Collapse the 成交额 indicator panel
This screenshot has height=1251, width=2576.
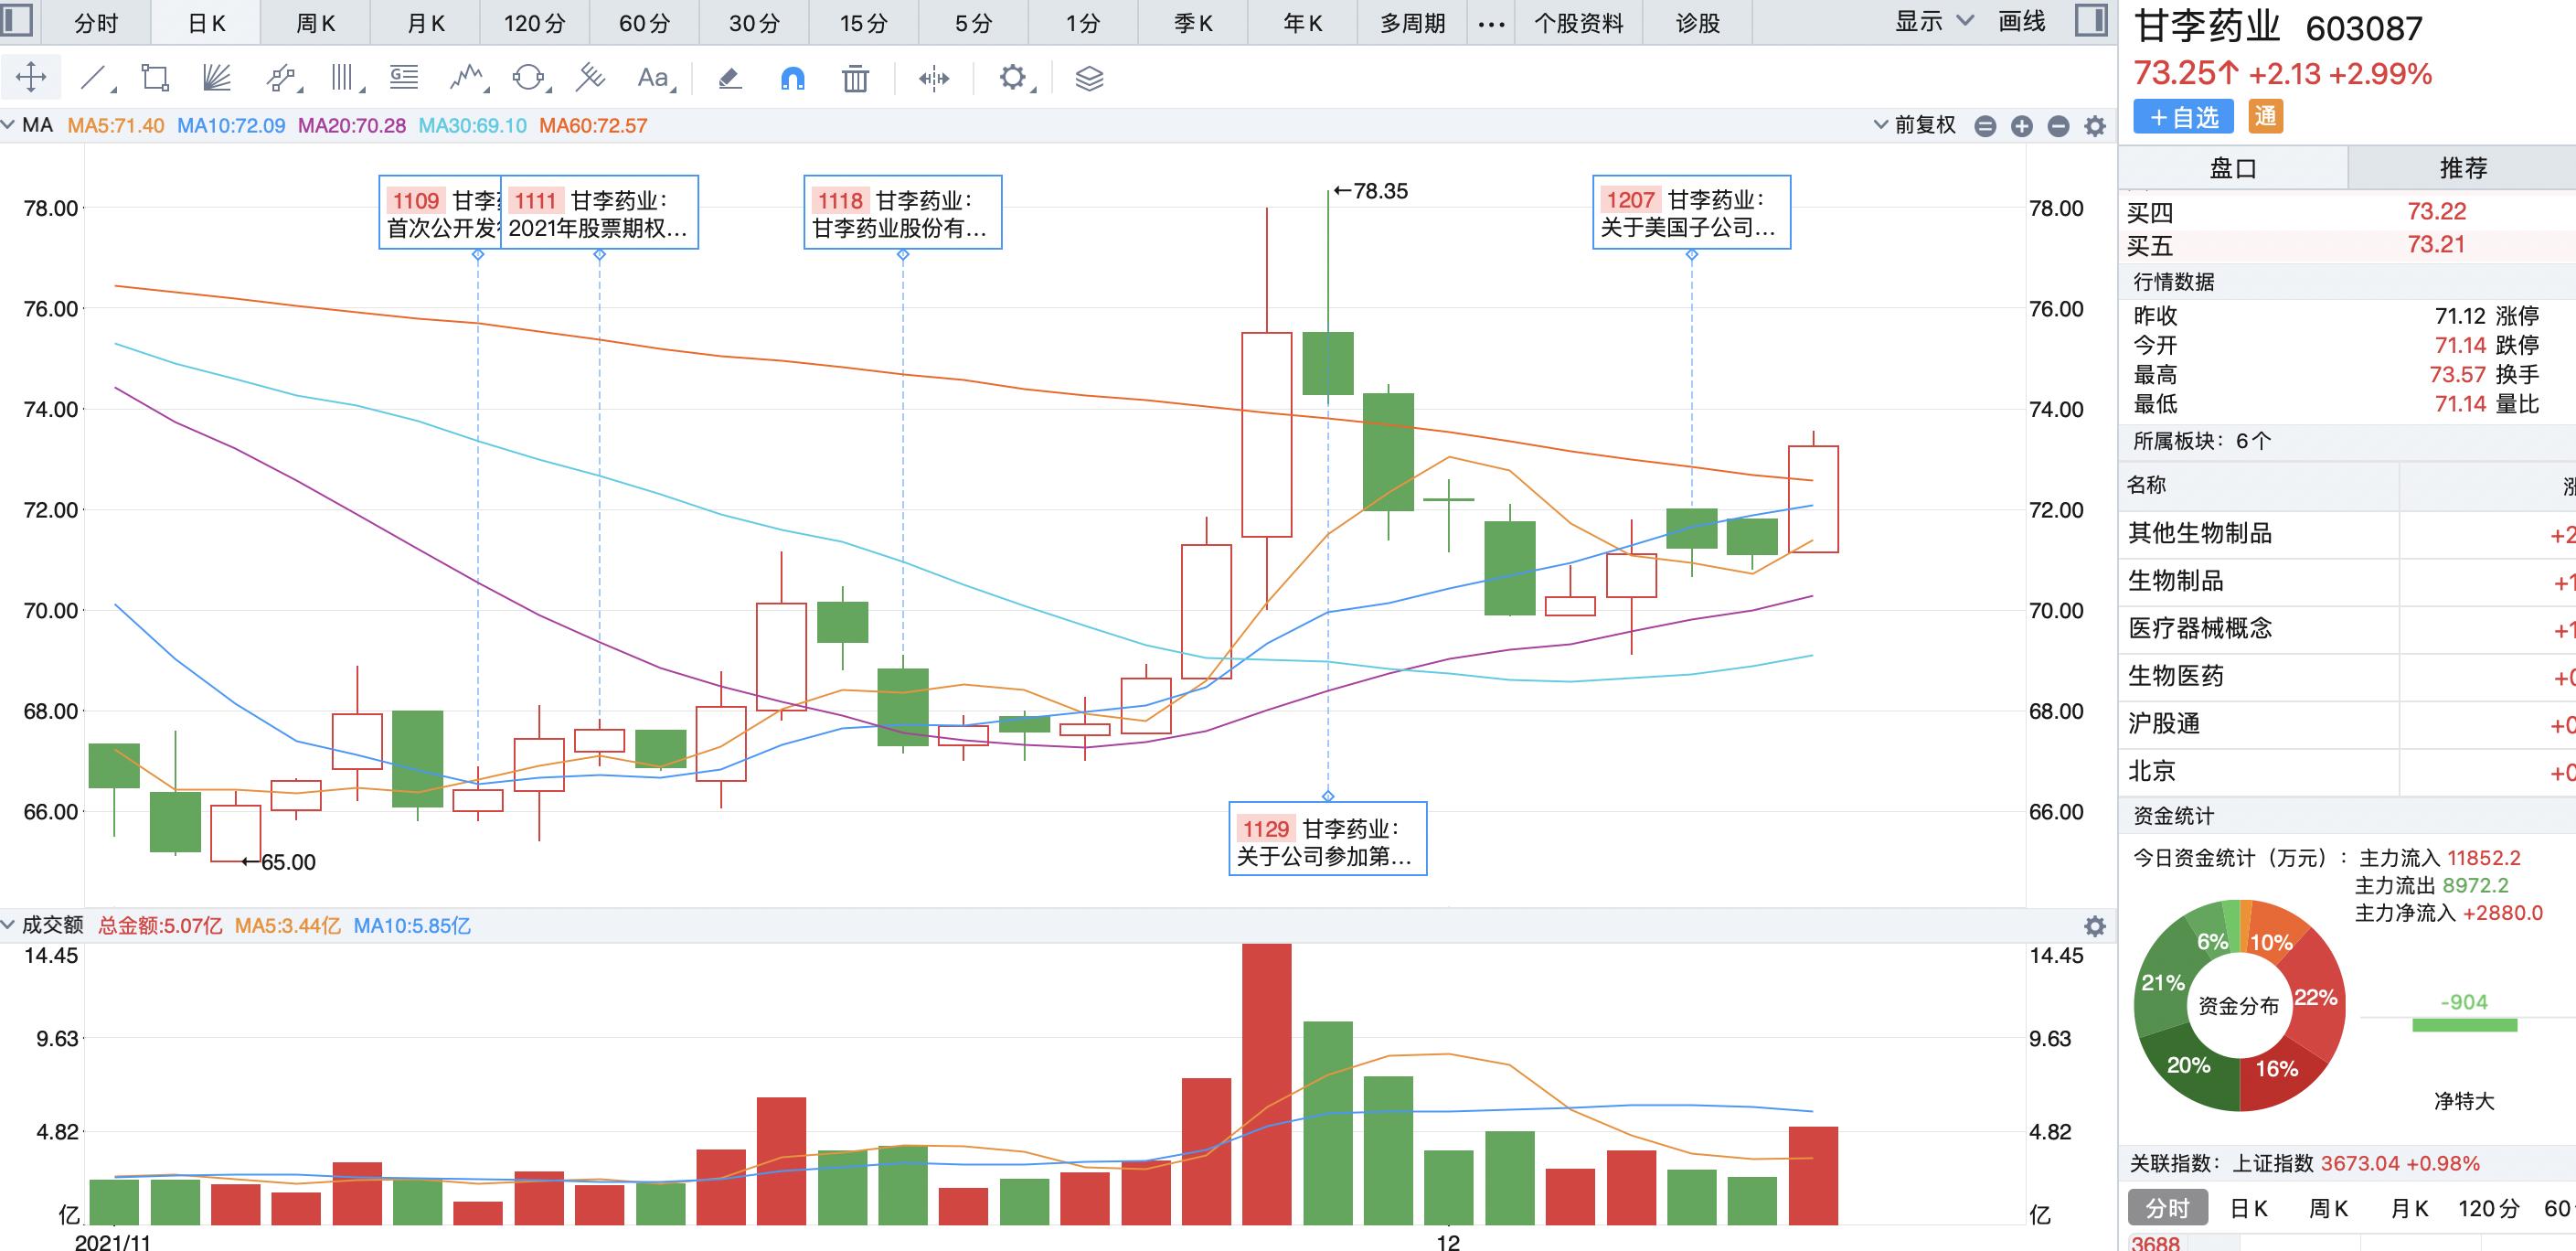click(9, 925)
